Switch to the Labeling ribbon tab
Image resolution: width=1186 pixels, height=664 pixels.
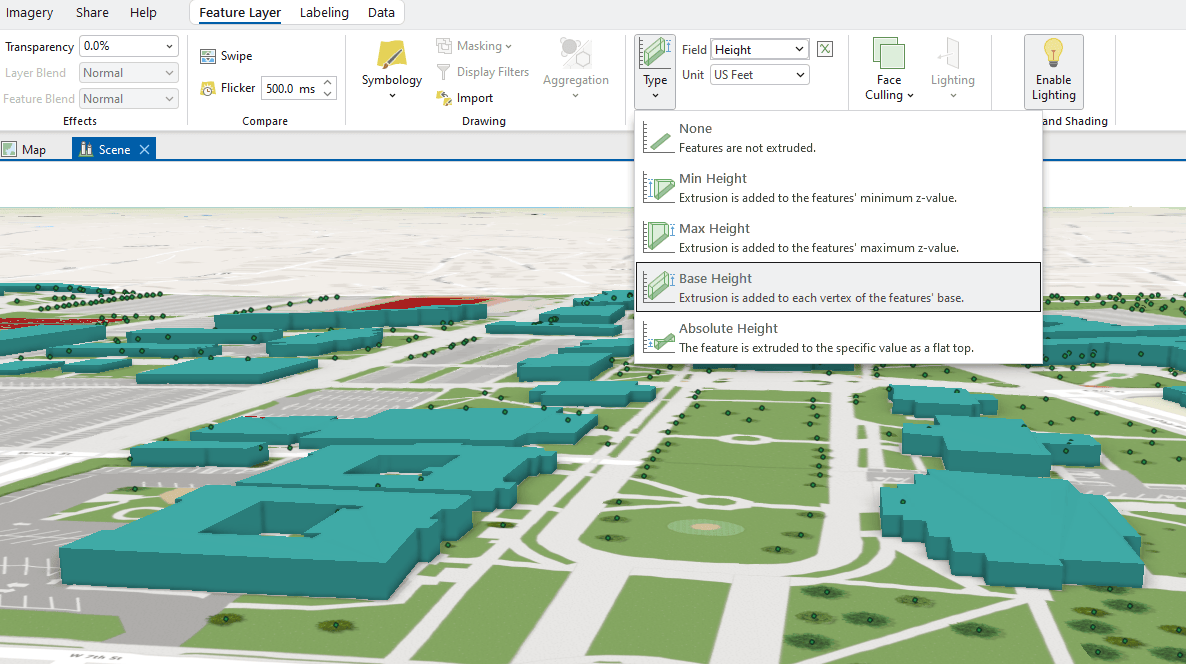click(324, 13)
